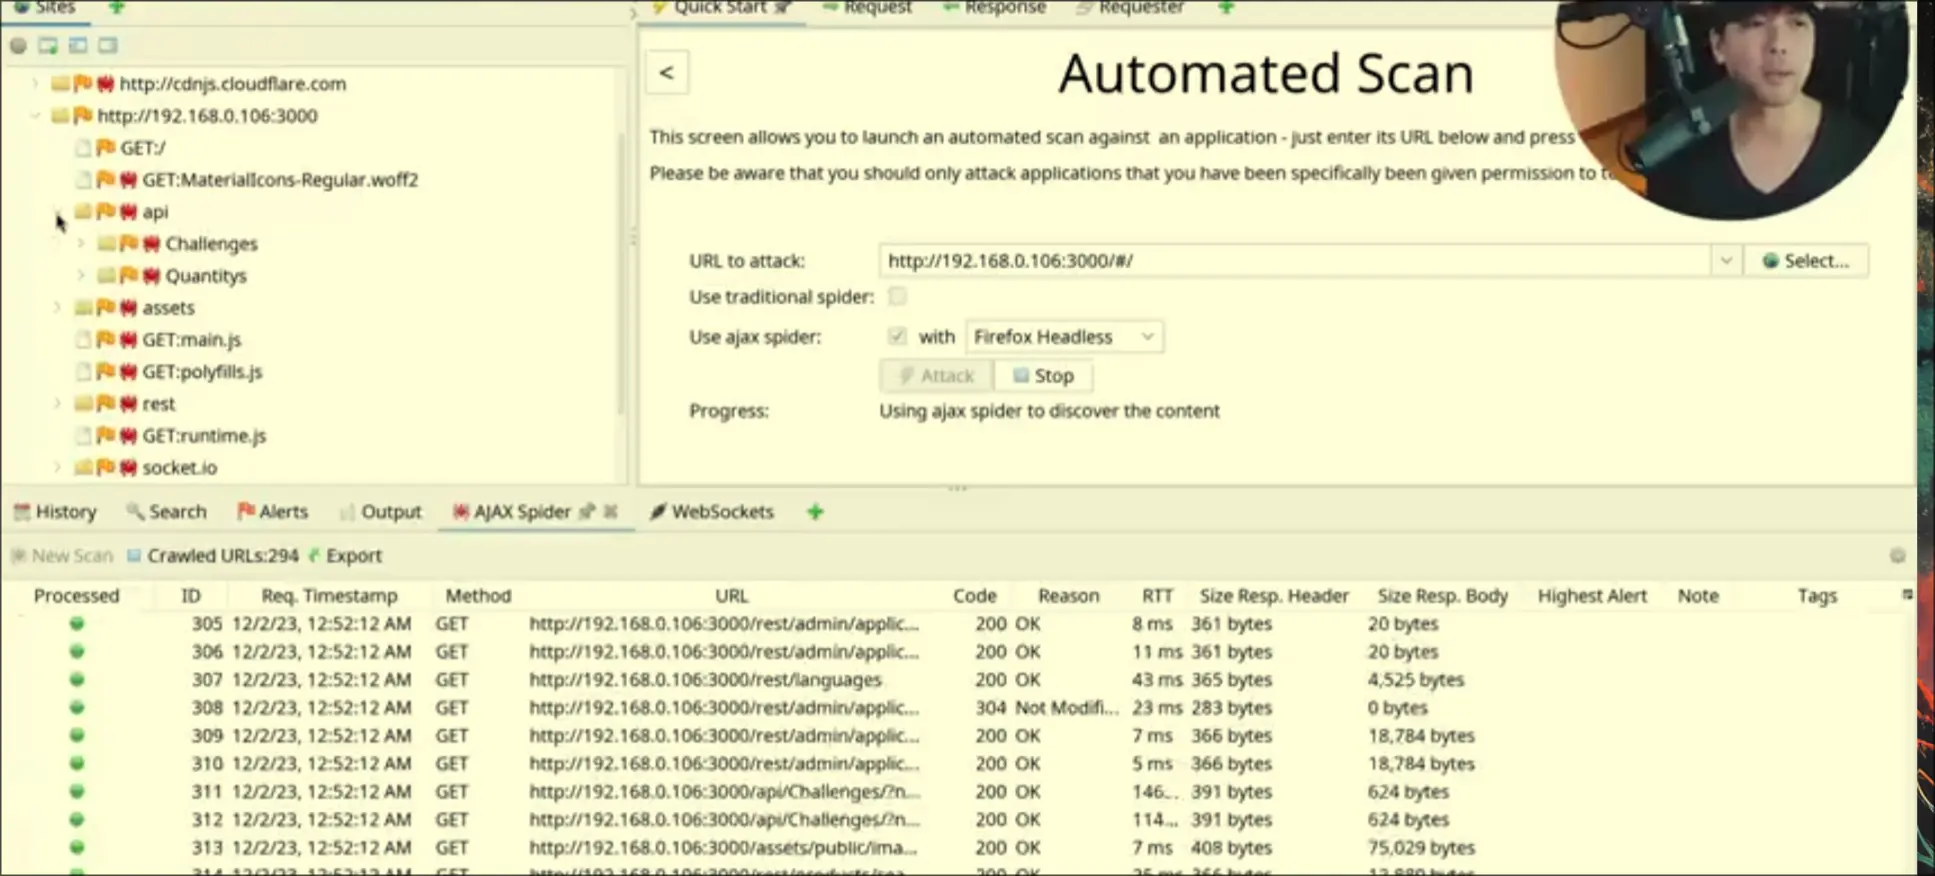Image resolution: width=1935 pixels, height=876 pixels.
Task: Expand the Challenges folder in the site tree
Action: 81,244
